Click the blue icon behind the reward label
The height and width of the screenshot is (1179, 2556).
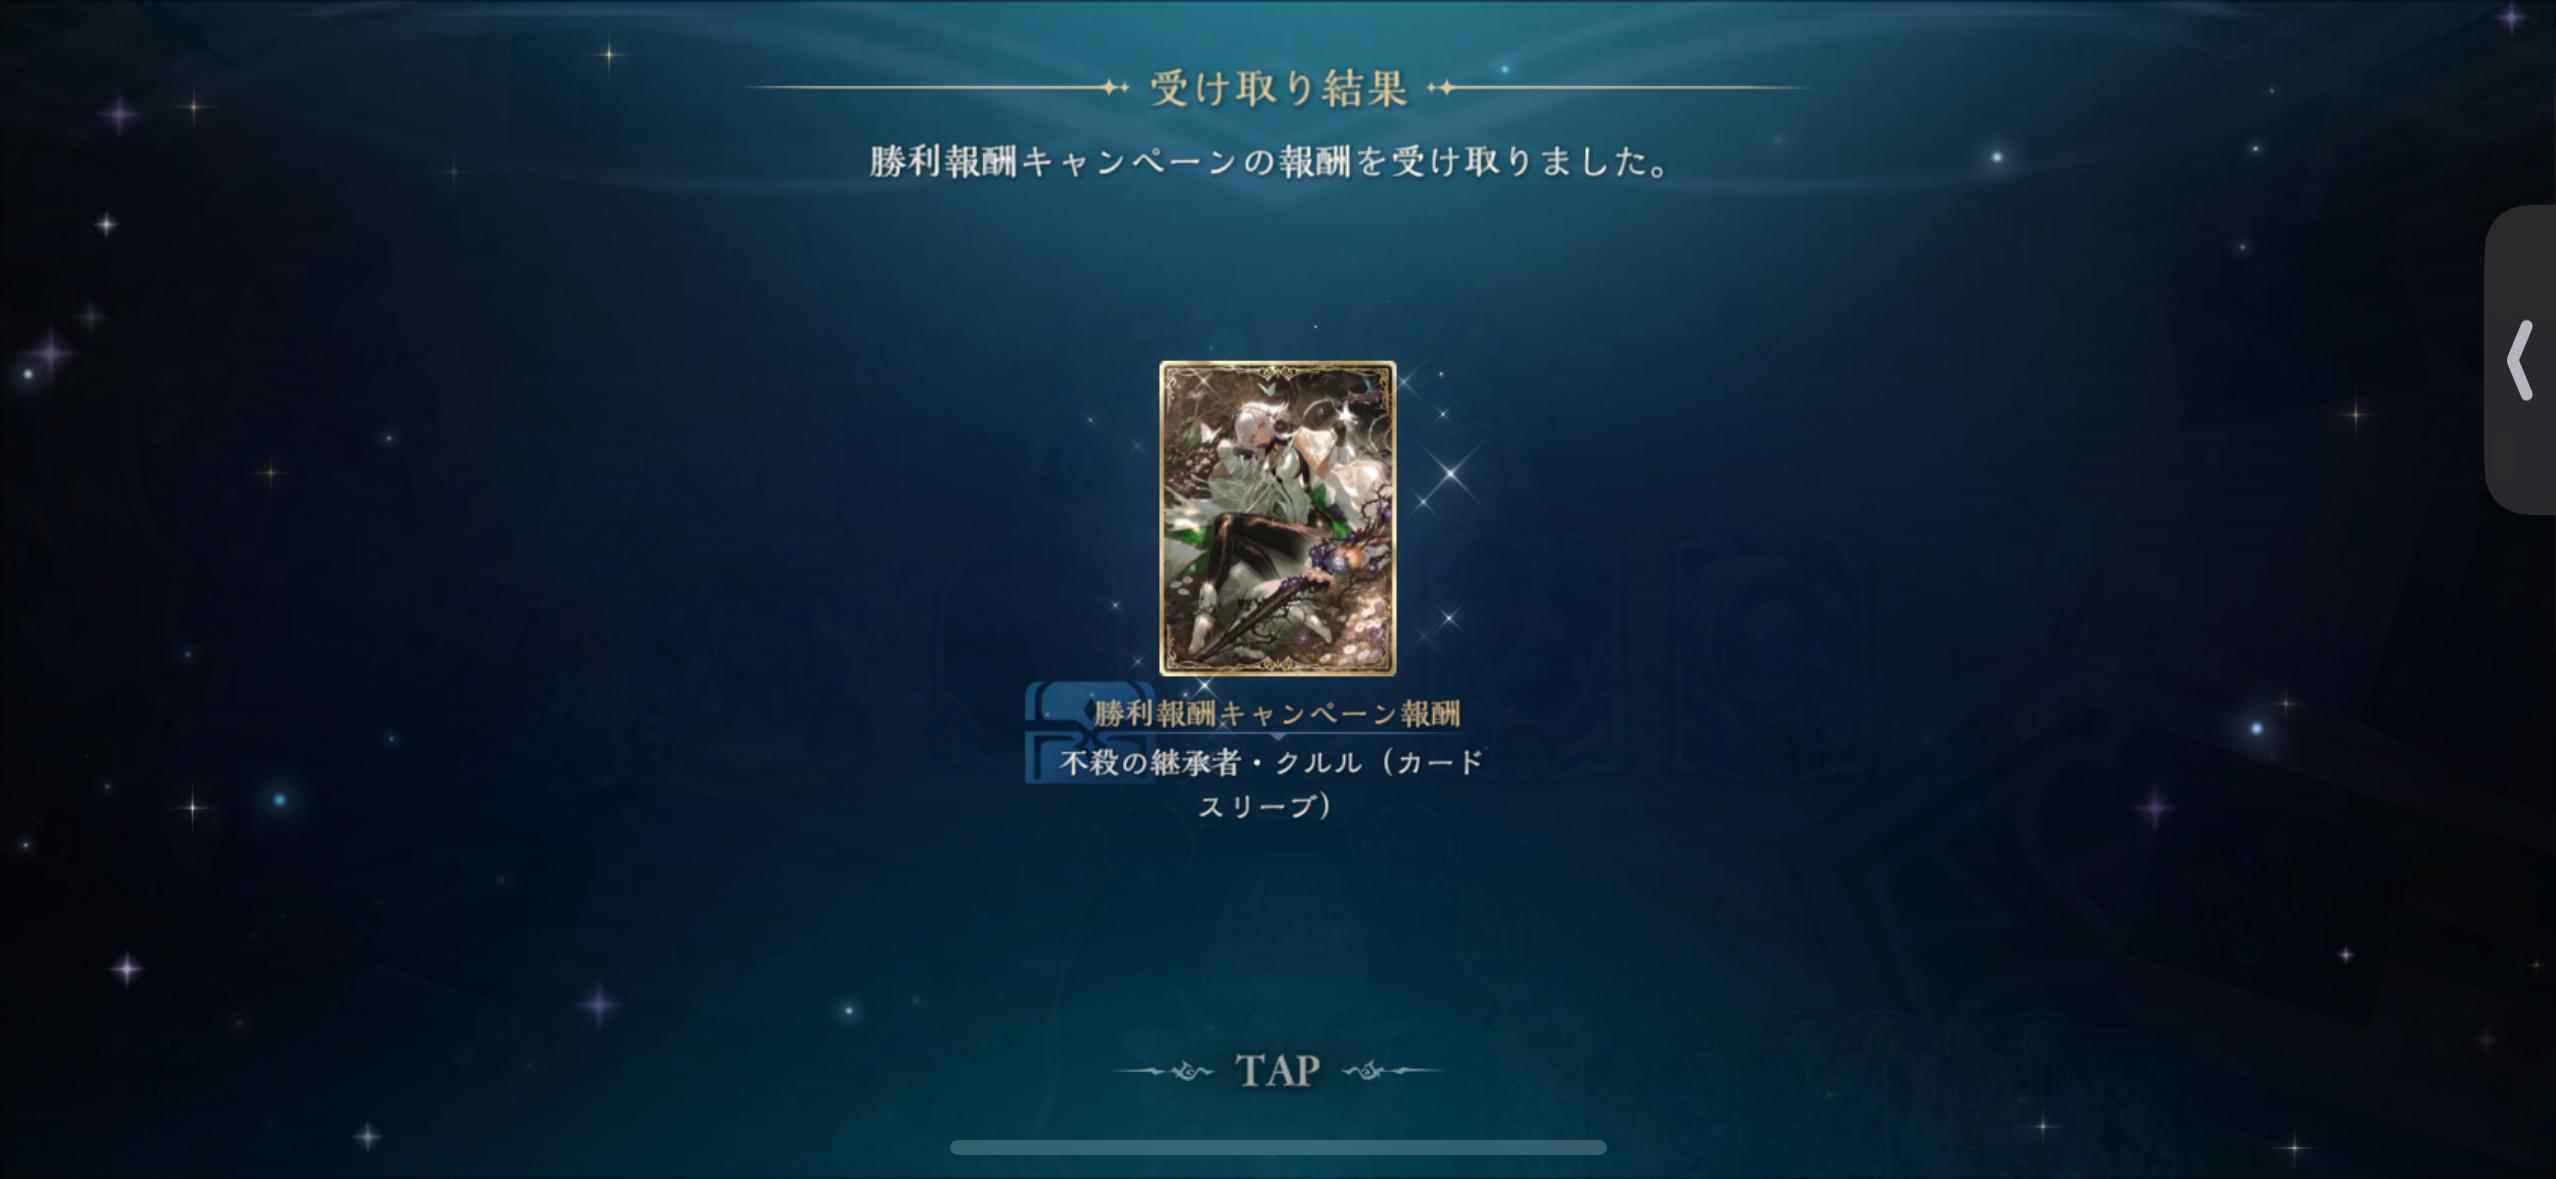1088,730
